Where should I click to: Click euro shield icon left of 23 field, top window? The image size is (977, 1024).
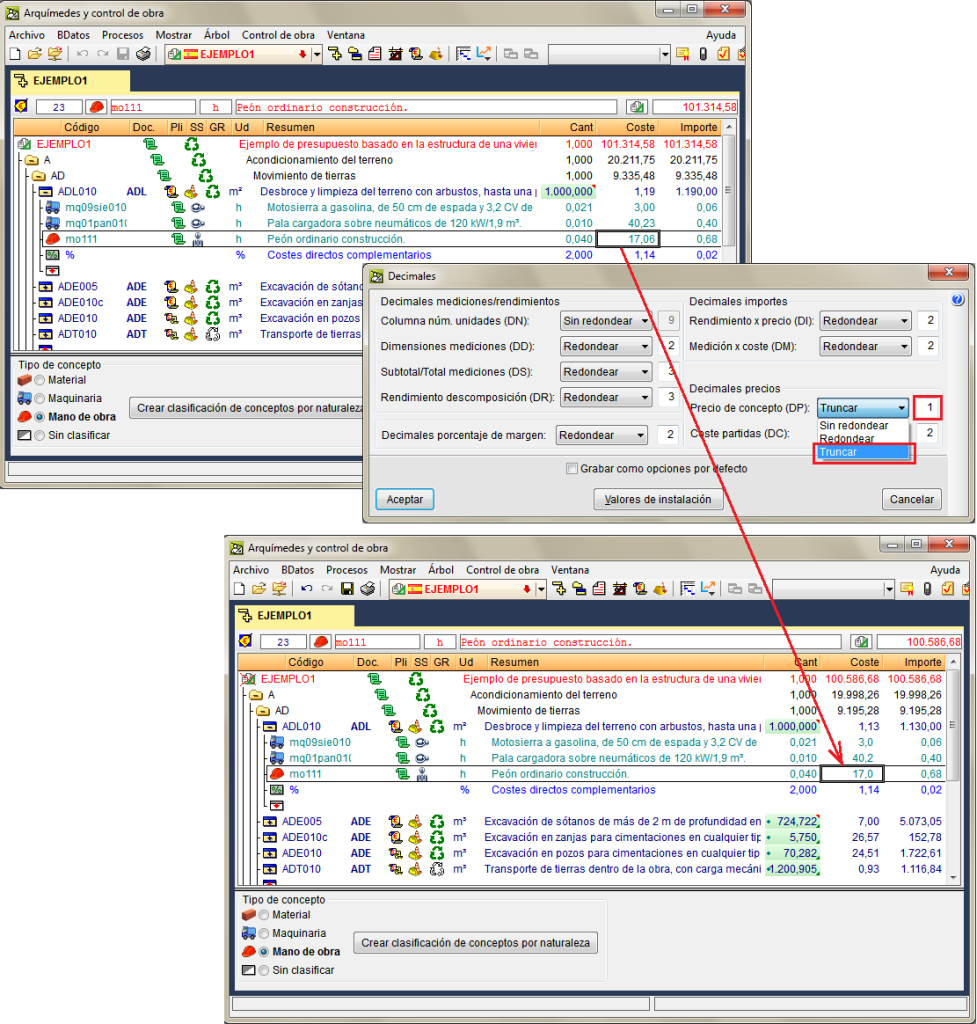coord(21,106)
